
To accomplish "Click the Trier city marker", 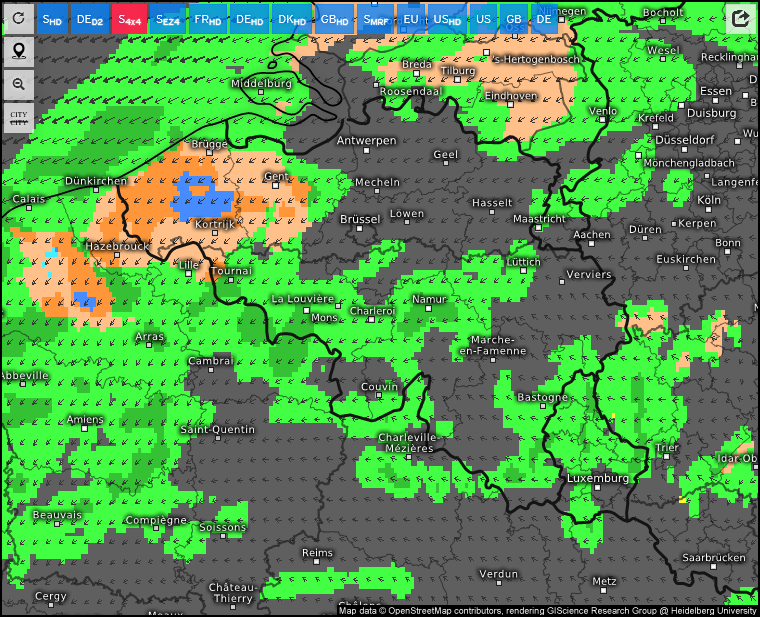I will tap(667, 457).
